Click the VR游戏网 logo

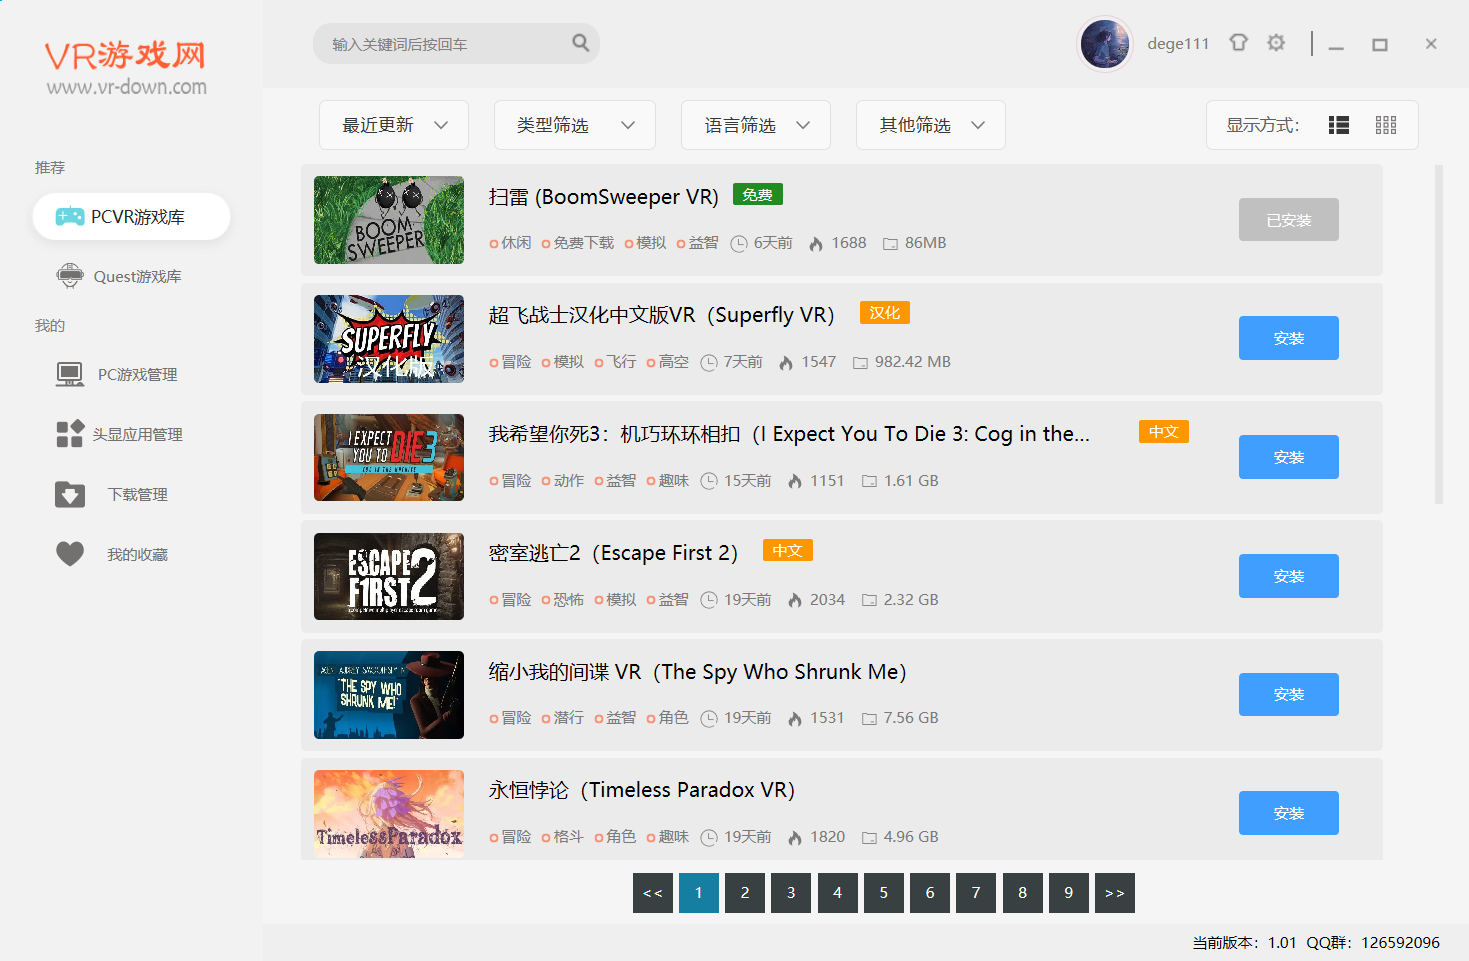pos(126,55)
